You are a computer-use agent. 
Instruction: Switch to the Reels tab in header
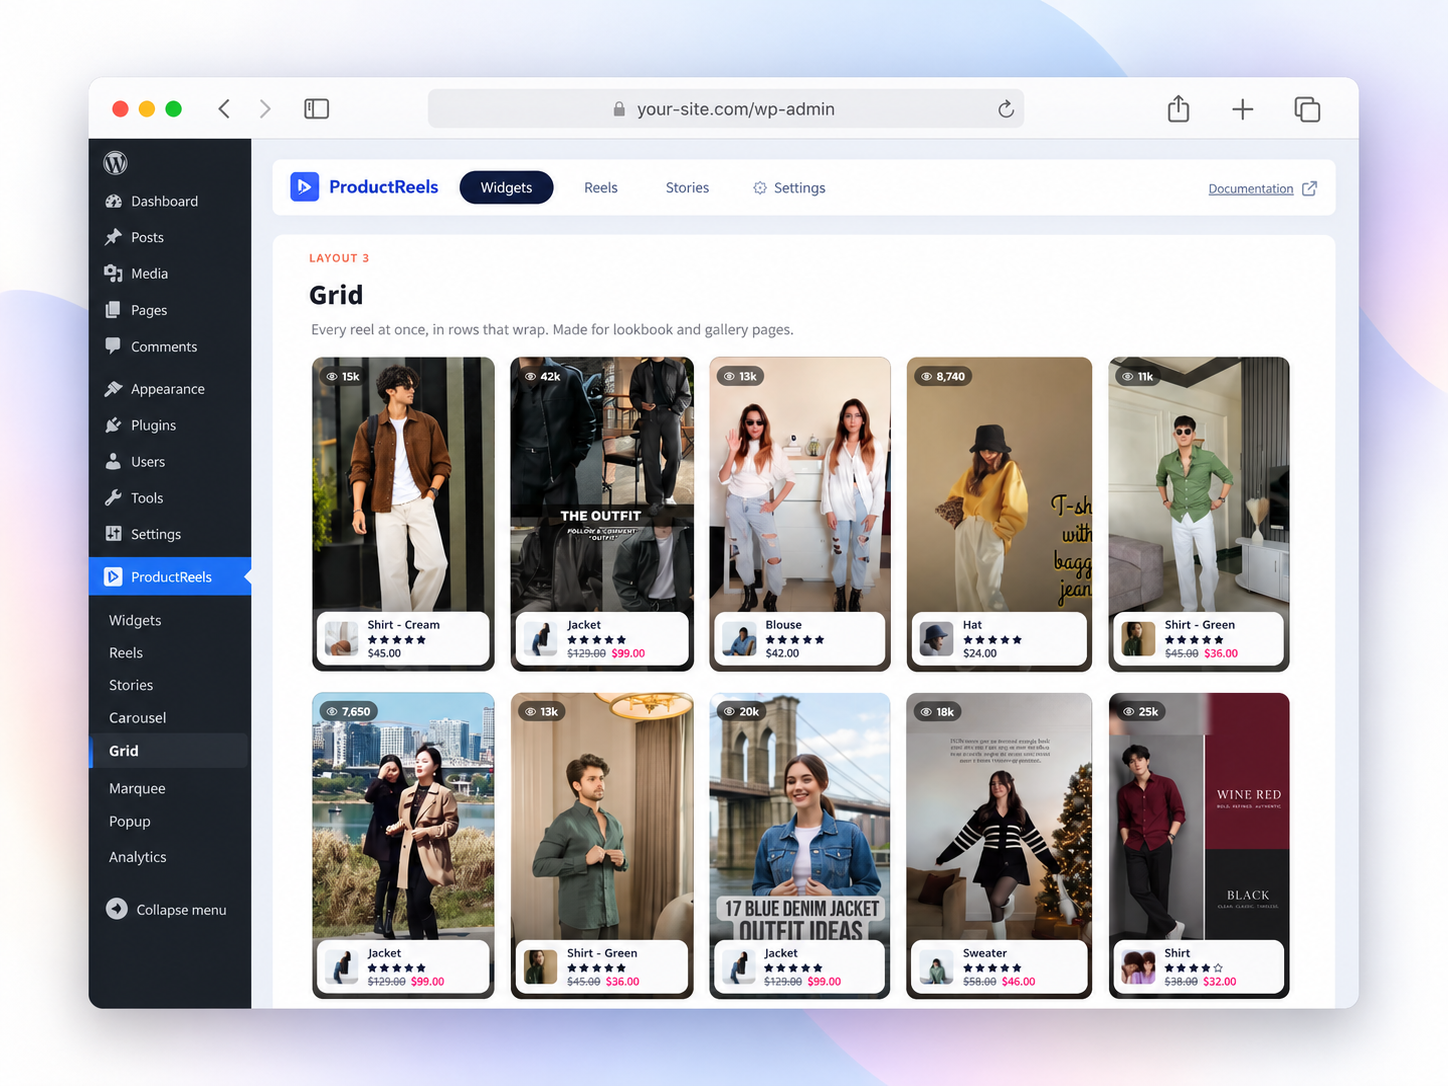coord(601,187)
